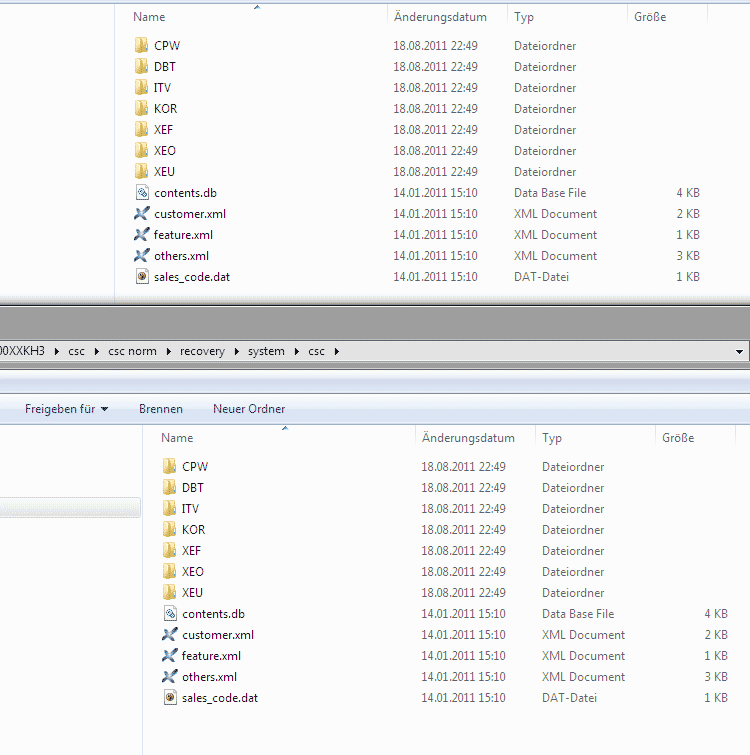Click feature.xml file name in upper window
This screenshot has width=750, height=755.
point(183,234)
